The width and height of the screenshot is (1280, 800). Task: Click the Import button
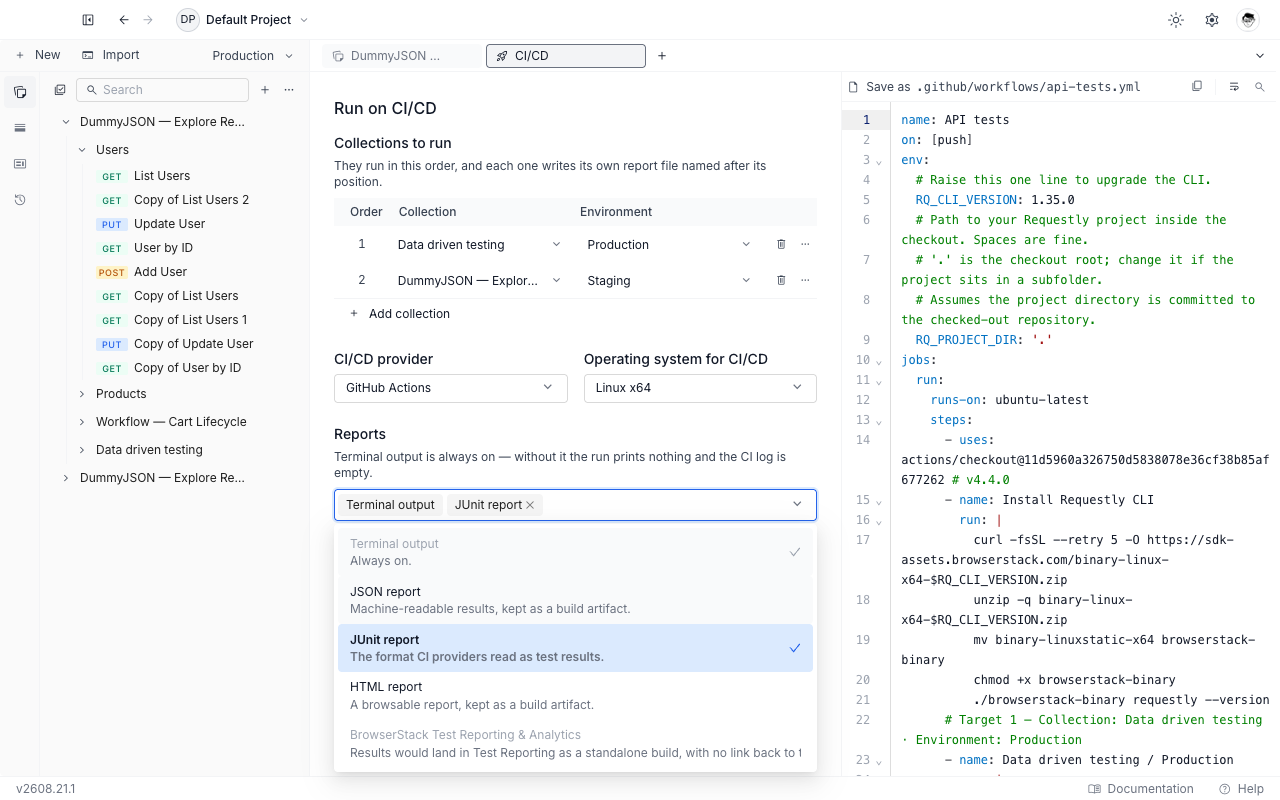click(x=111, y=55)
